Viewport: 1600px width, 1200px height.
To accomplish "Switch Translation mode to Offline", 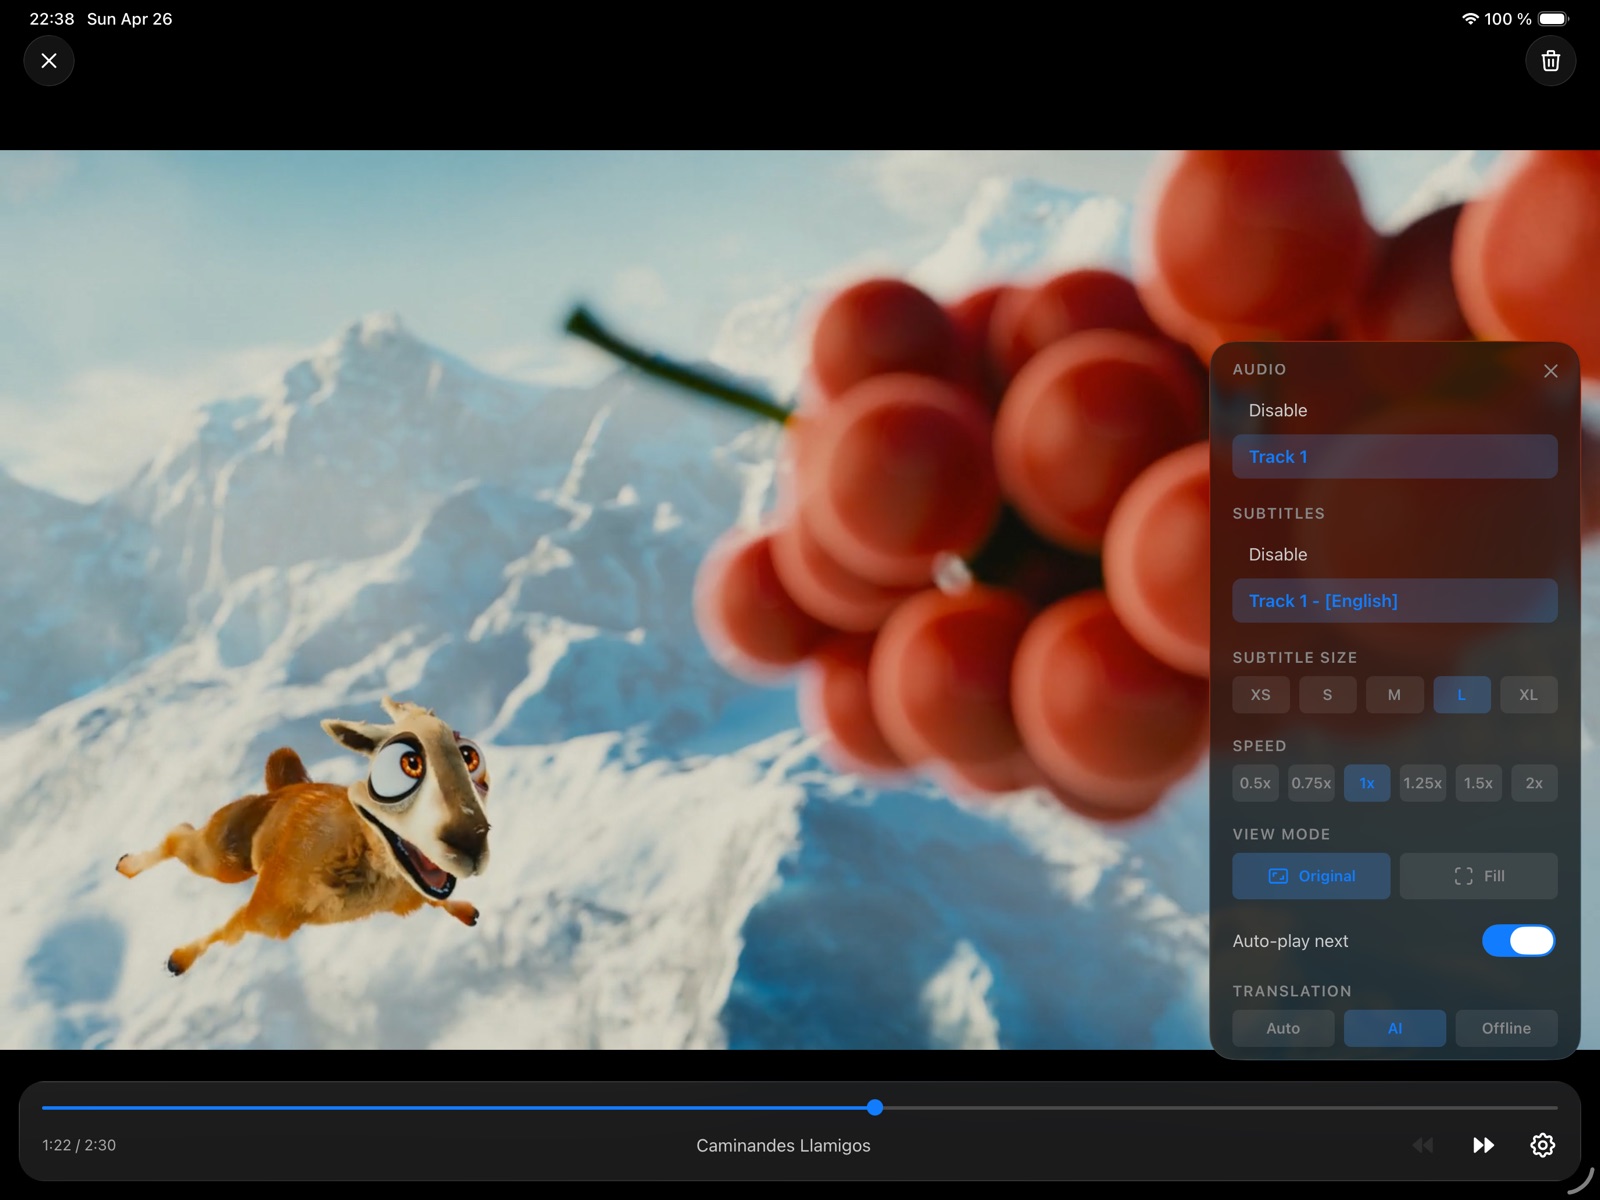I will tap(1506, 1028).
